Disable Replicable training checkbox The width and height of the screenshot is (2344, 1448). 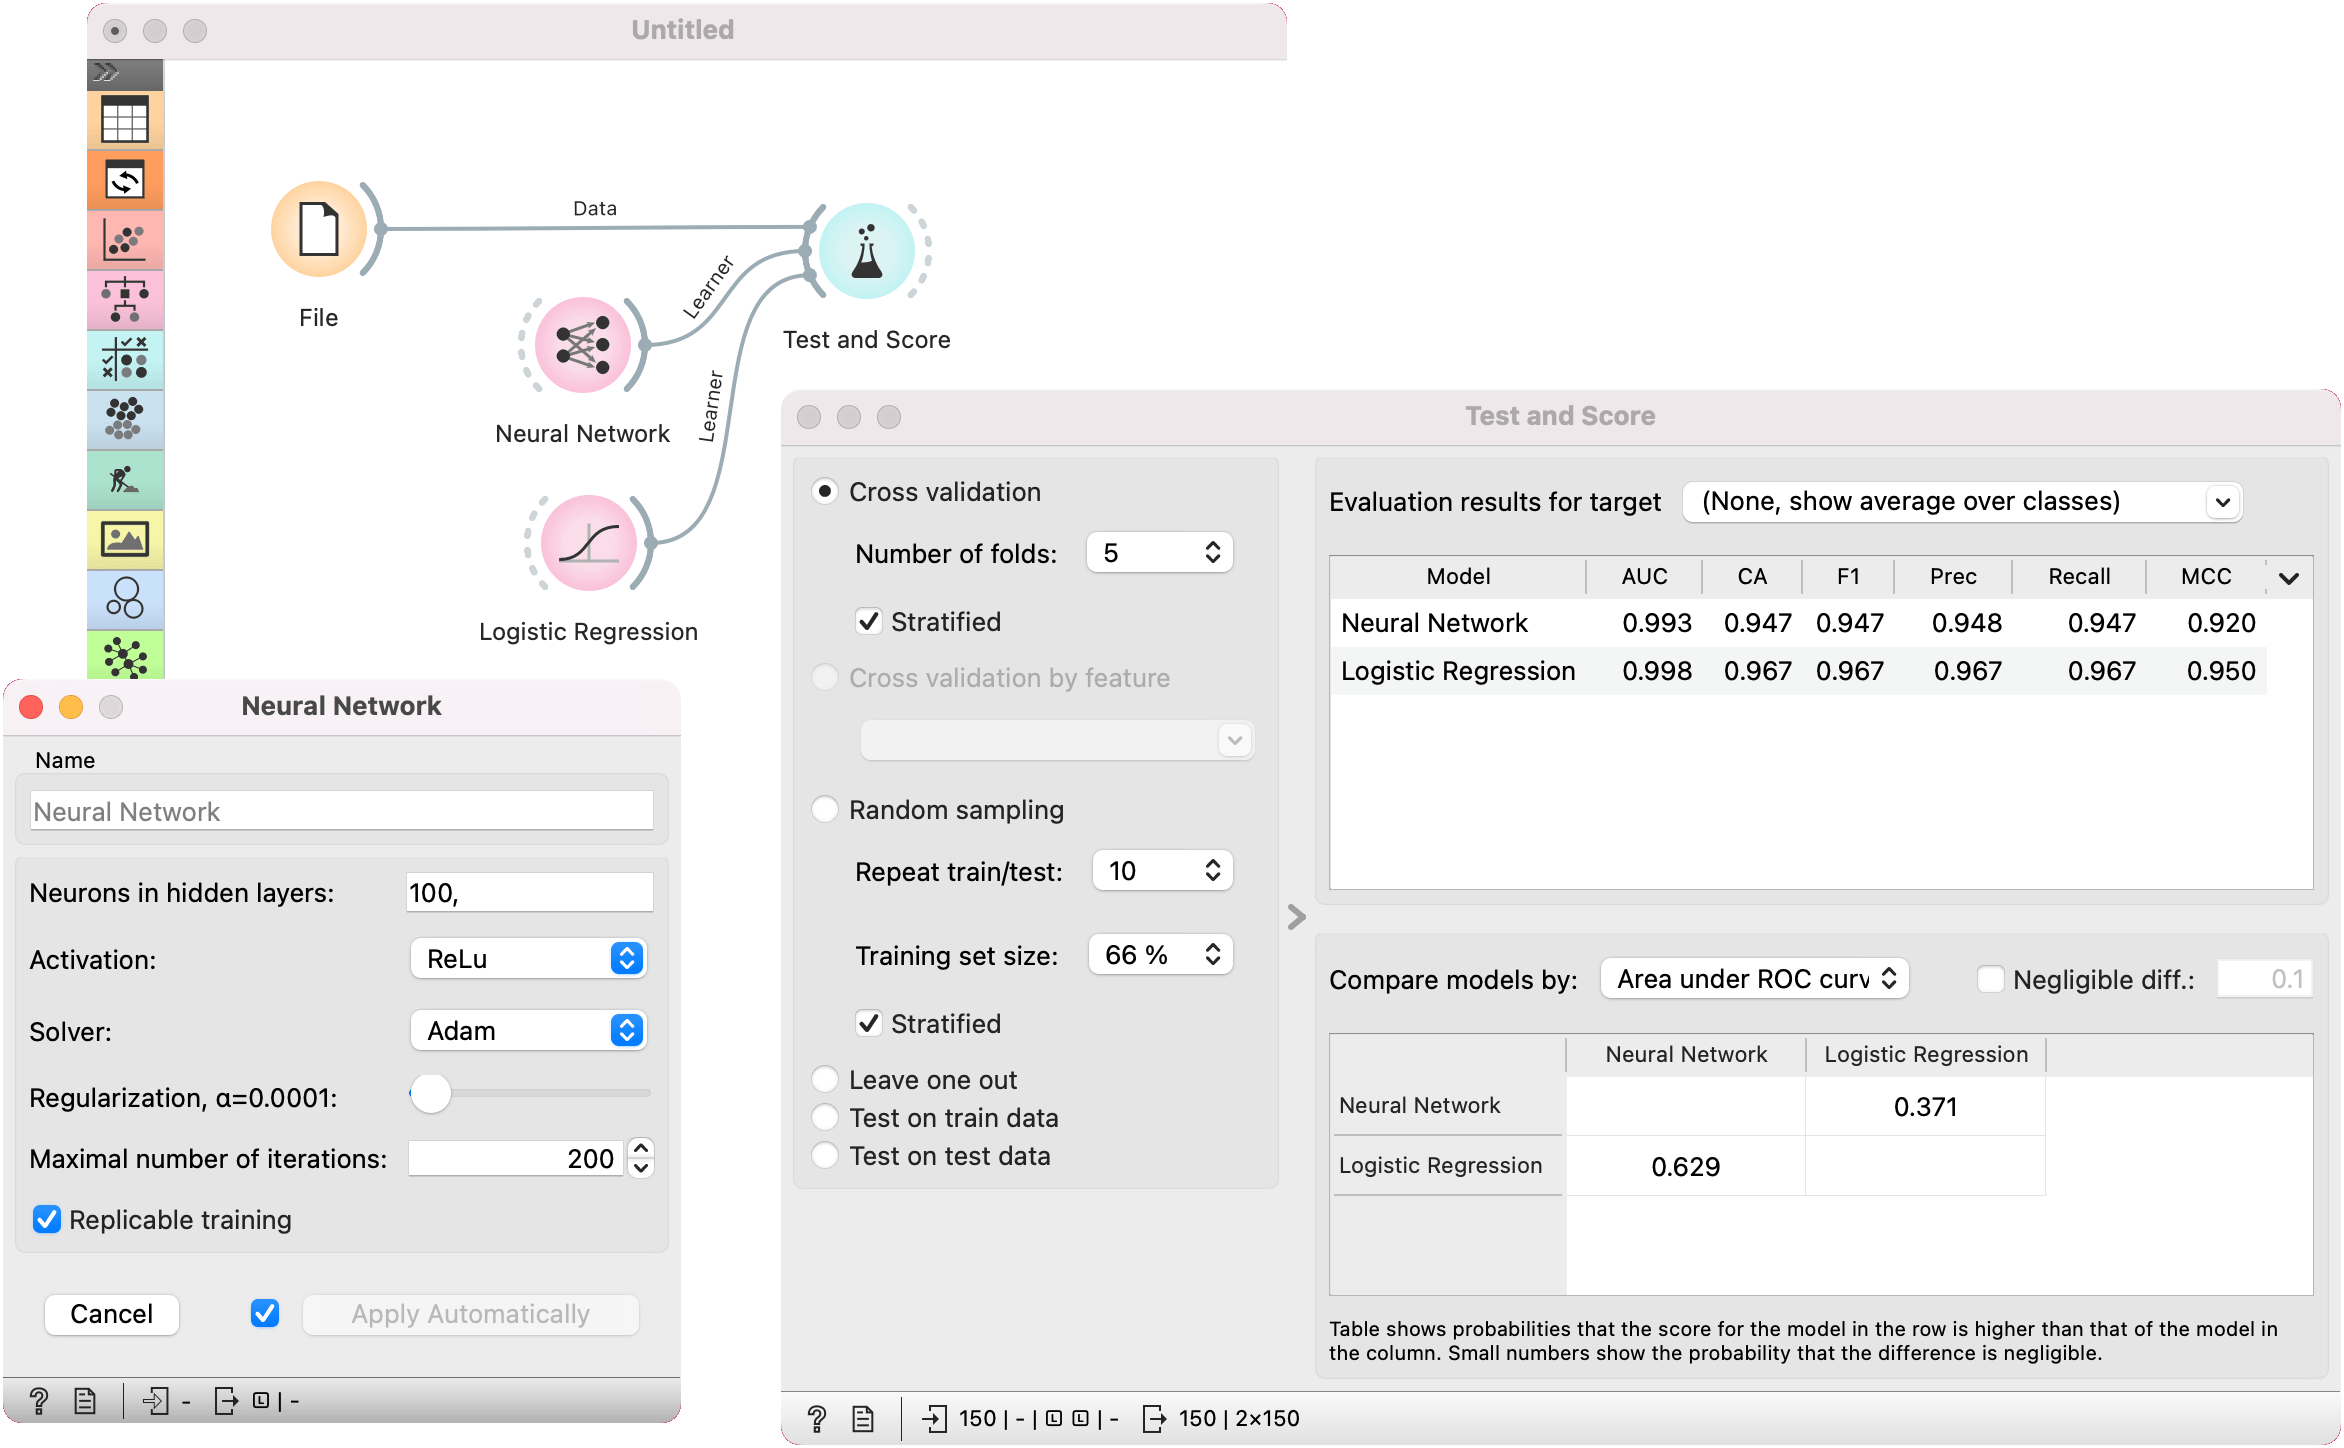pyautogui.click(x=47, y=1219)
